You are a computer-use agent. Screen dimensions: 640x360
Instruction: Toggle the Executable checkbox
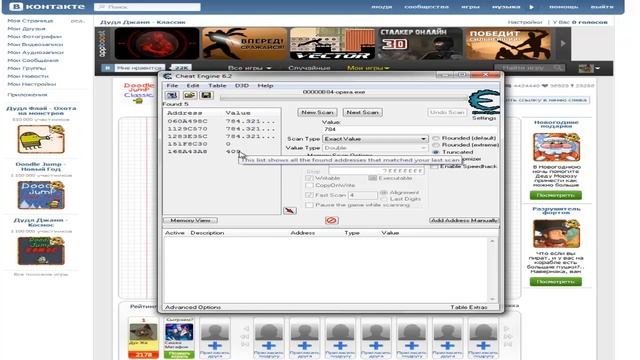coord(372,178)
